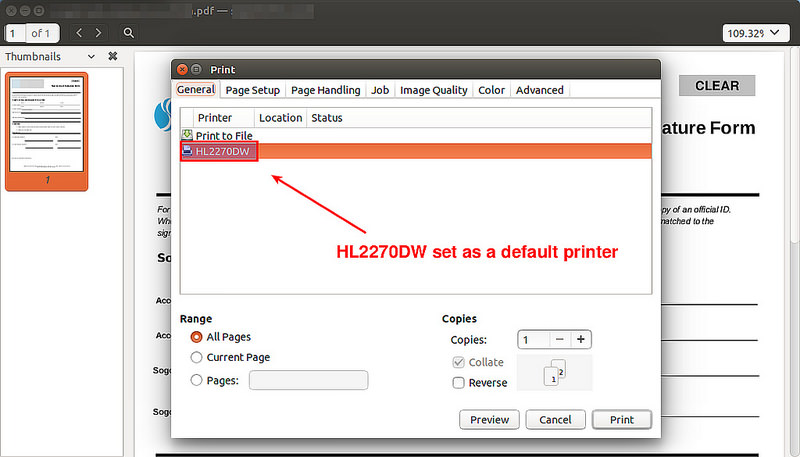Select the Pages range radio button
Viewport: 800px width, 457px height.
pos(196,380)
